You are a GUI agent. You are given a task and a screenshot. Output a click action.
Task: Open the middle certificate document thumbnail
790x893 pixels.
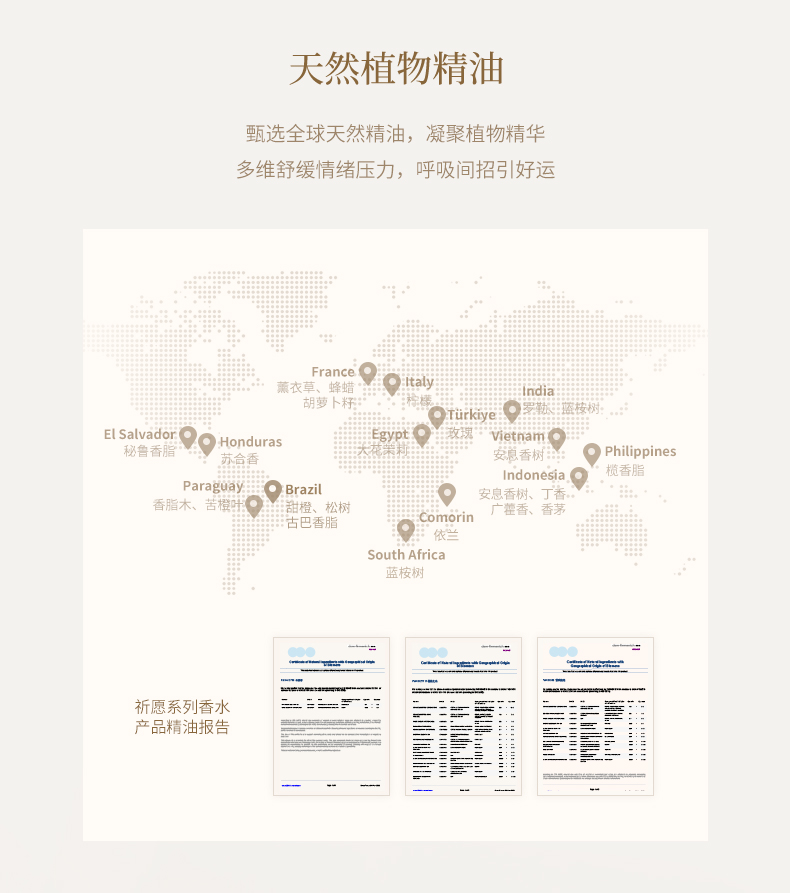463,716
